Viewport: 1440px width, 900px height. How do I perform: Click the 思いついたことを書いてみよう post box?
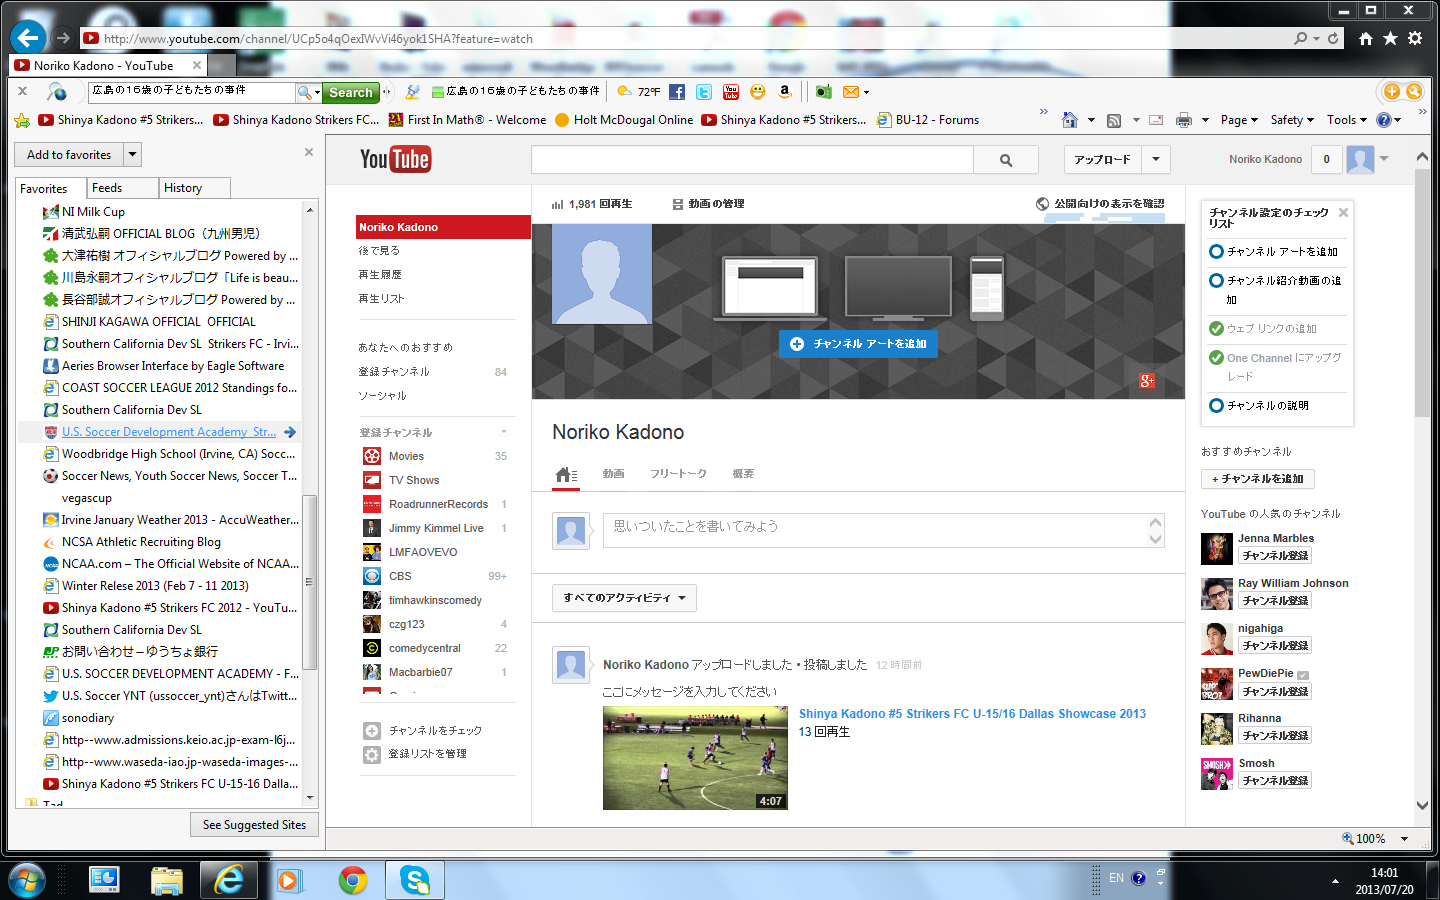[884, 530]
